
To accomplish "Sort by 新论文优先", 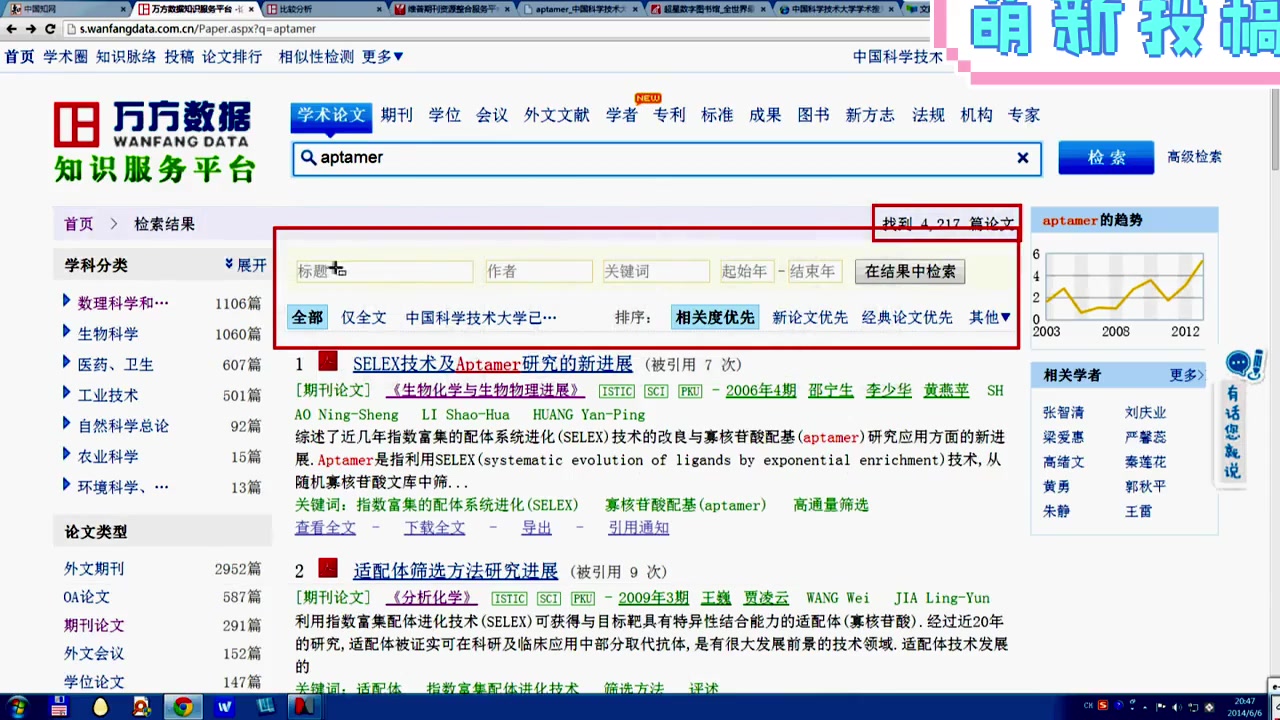I will pos(810,317).
